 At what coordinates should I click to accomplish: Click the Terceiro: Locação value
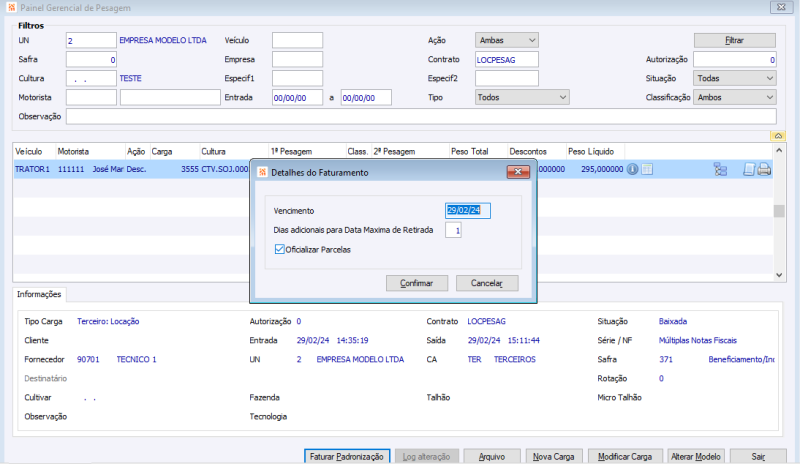click(108, 321)
